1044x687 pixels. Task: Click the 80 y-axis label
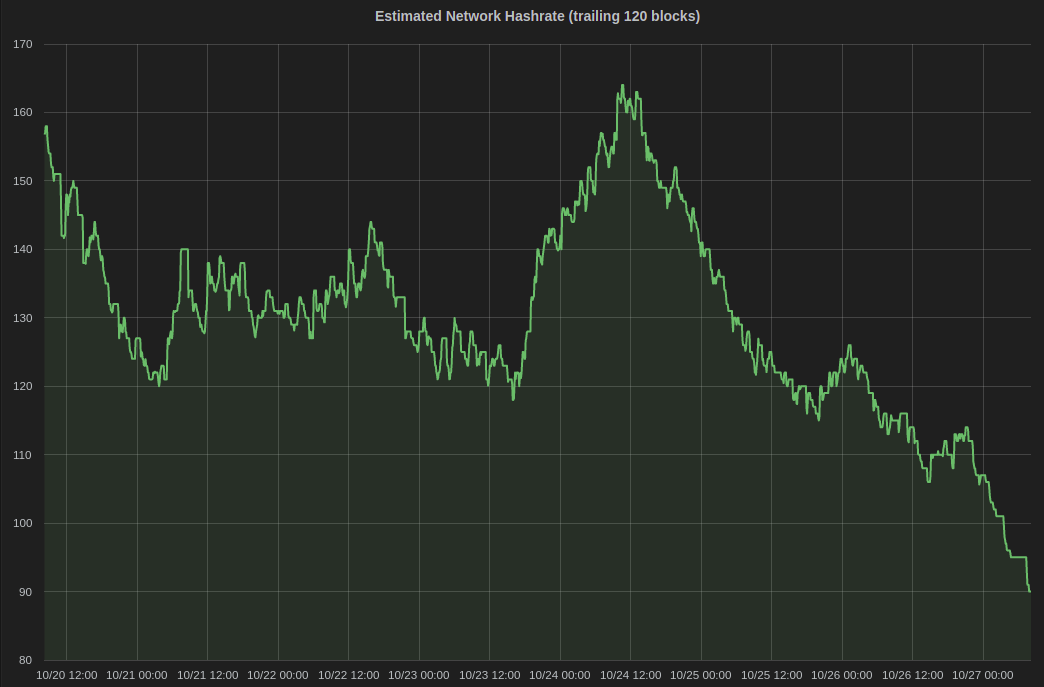tap(26, 660)
